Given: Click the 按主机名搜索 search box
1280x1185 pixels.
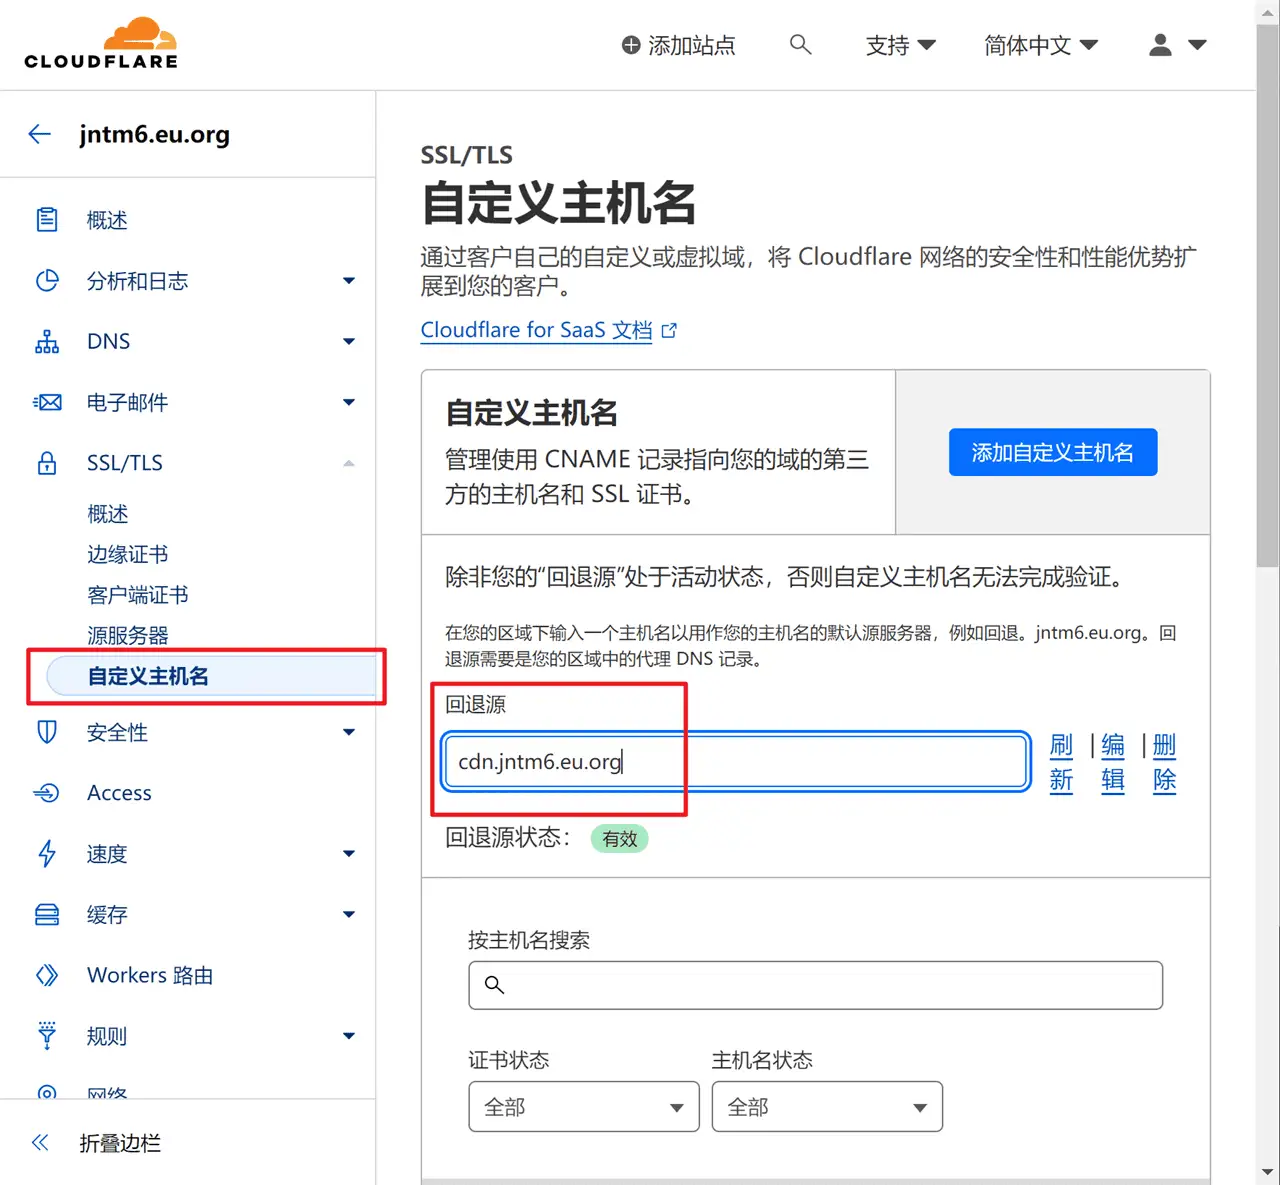Looking at the screenshot, I should click(x=815, y=986).
